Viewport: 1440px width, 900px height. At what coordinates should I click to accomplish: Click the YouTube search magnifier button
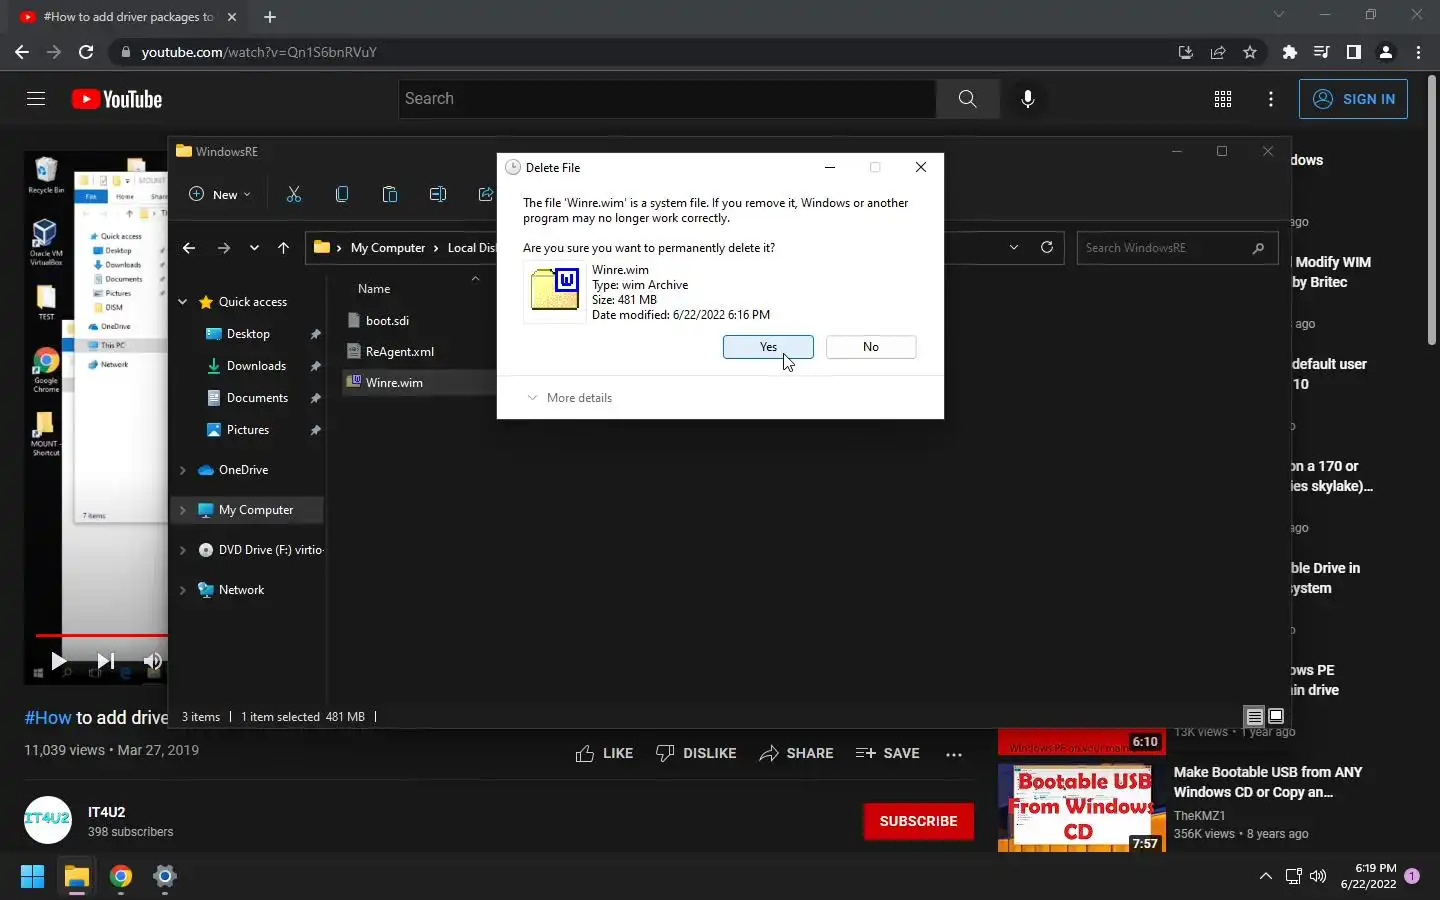pyautogui.click(x=967, y=99)
